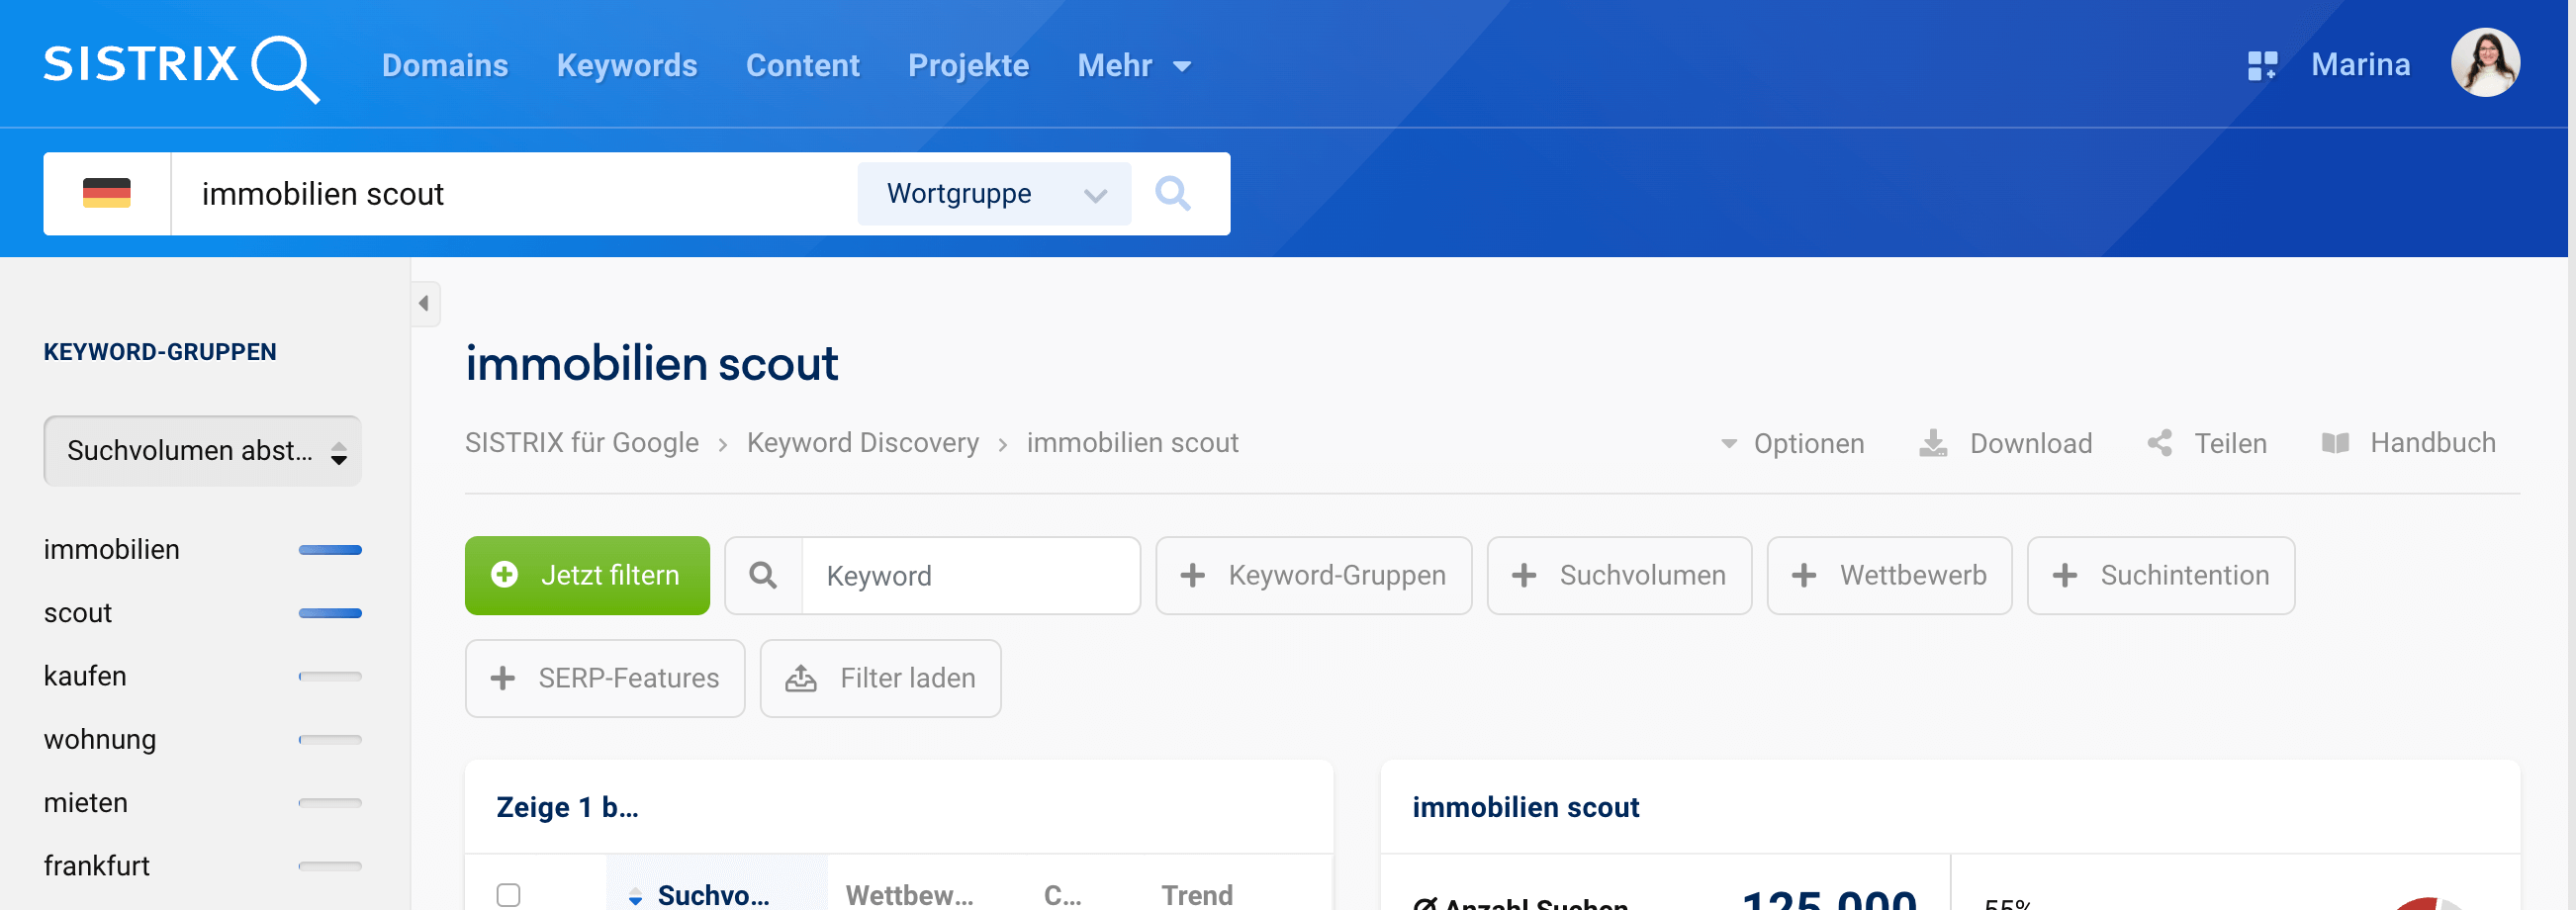The image size is (2576, 910).
Task: Click the Download icon
Action: (x=1933, y=443)
